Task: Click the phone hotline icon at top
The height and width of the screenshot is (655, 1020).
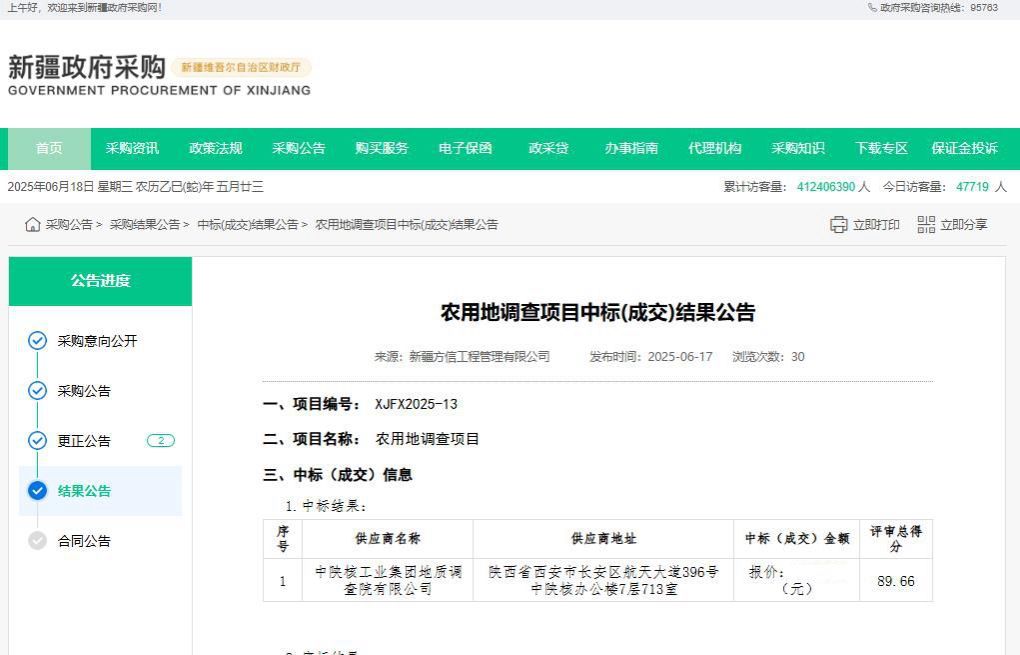Action: coord(872,8)
